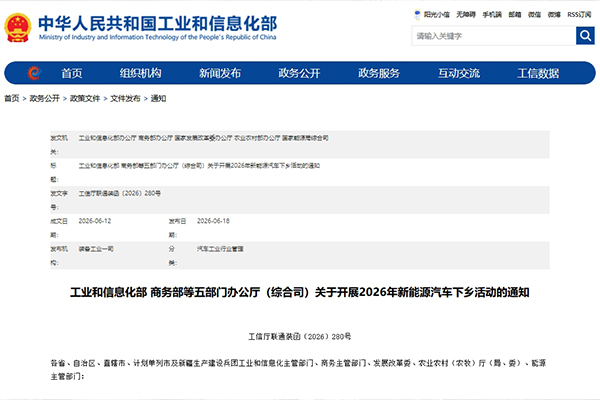Open the 政务公开 navigation menu item
Image resolution: width=600 pixels, height=400 pixels.
[x=299, y=73]
